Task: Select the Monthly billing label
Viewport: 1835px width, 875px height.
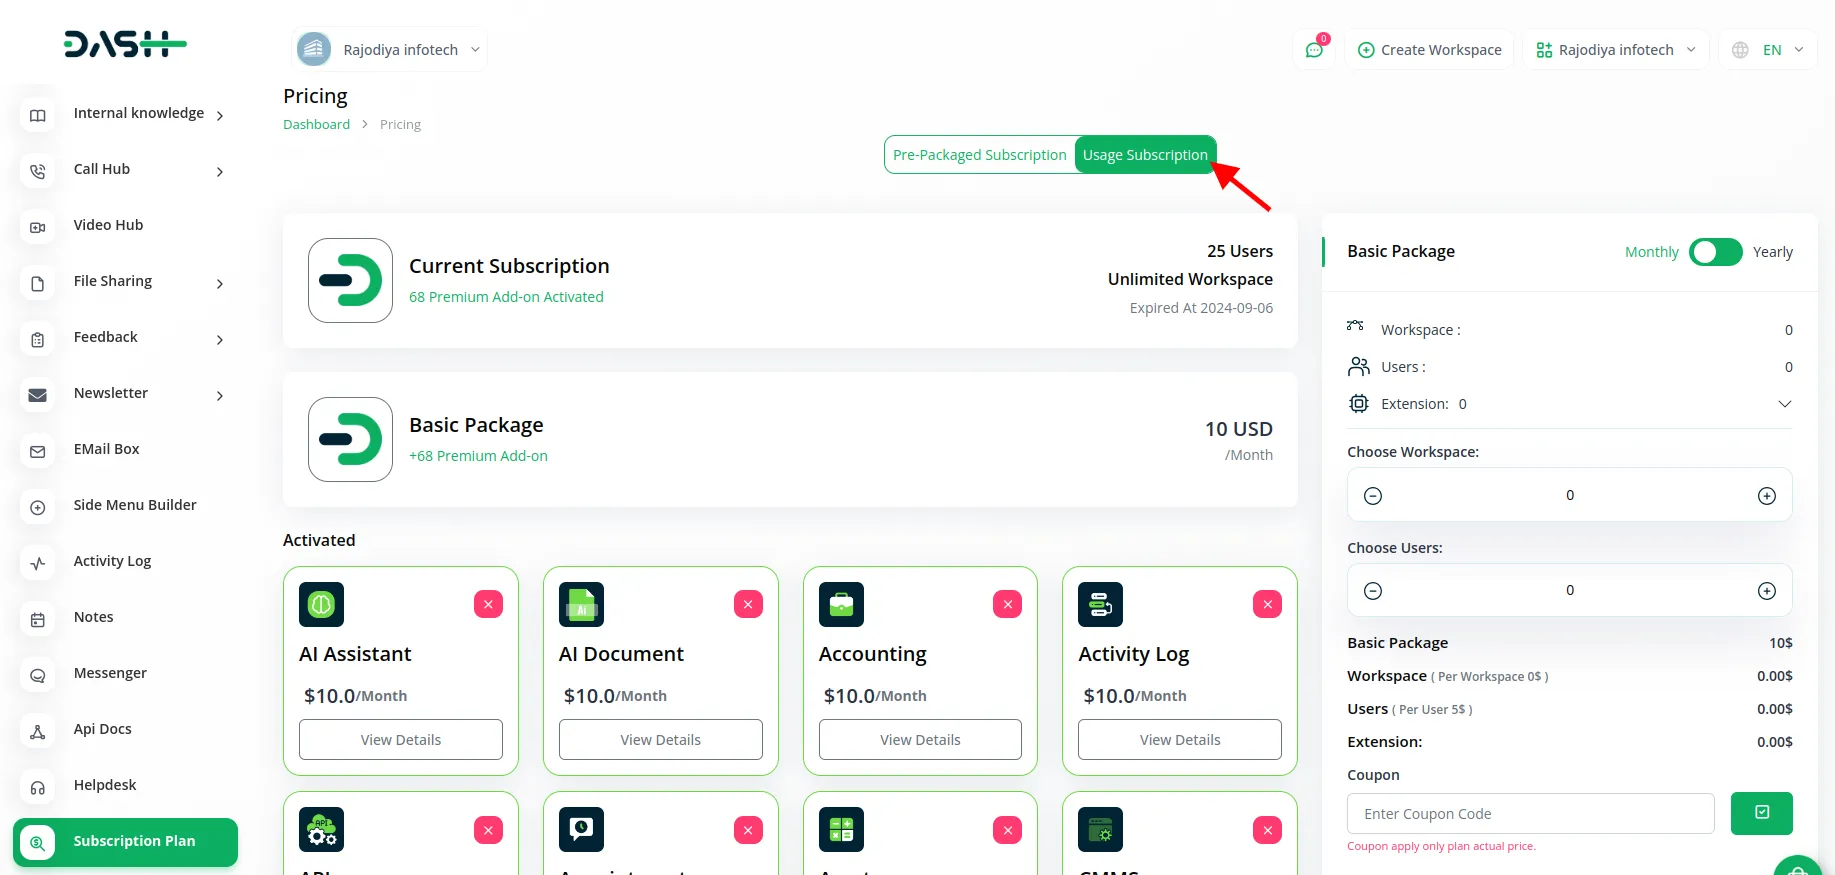Action: tap(1651, 252)
